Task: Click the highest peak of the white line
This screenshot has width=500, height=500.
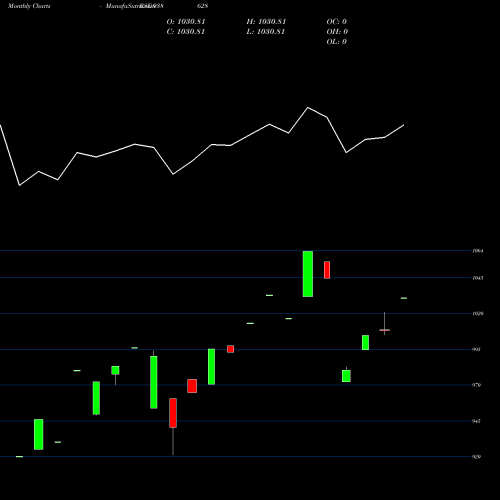Action: [x=308, y=107]
